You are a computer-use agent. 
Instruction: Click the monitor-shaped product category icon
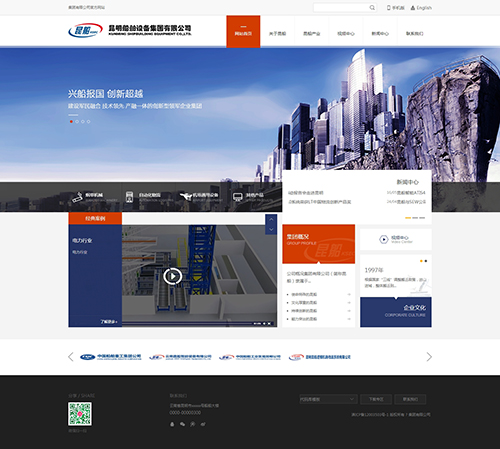tap(238, 197)
